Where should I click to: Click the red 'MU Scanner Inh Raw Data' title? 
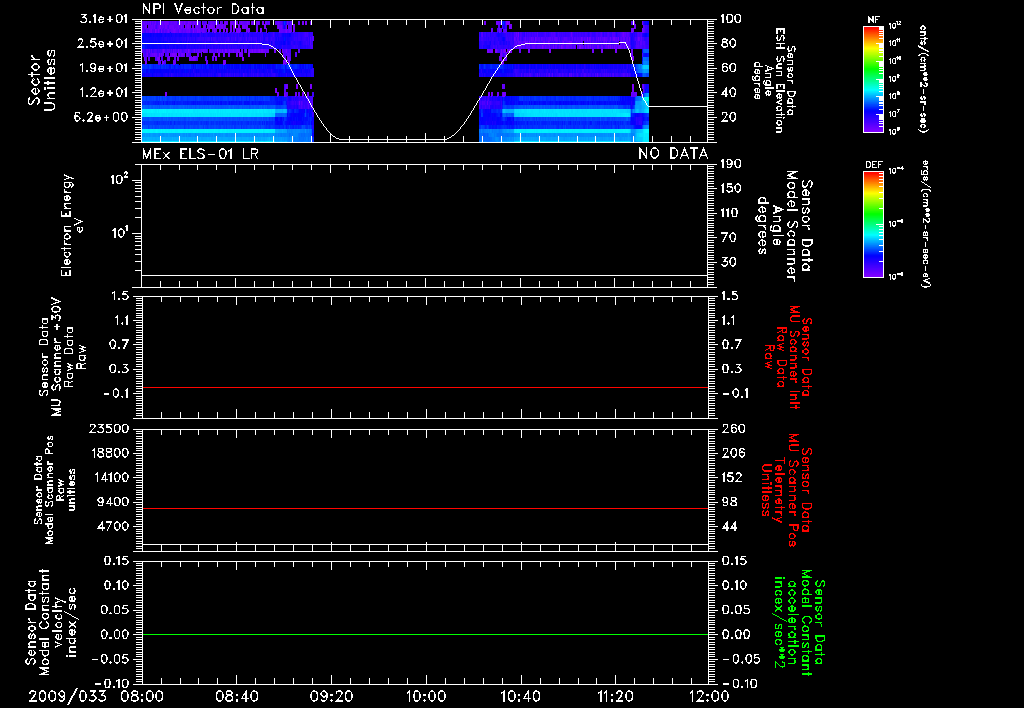click(x=788, y=357)
